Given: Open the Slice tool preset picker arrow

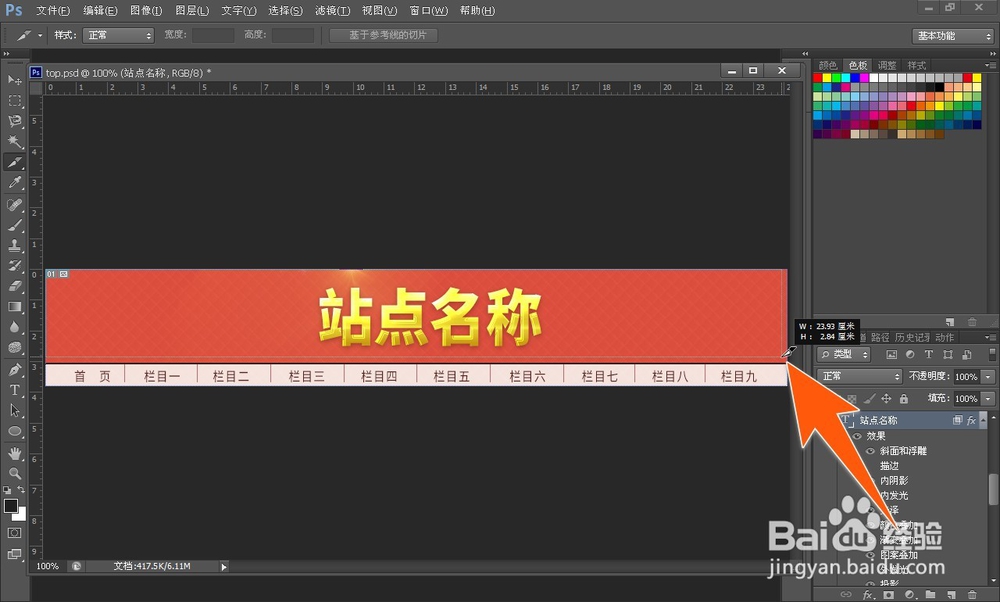Looking at the screenshot, I should 40,36.
